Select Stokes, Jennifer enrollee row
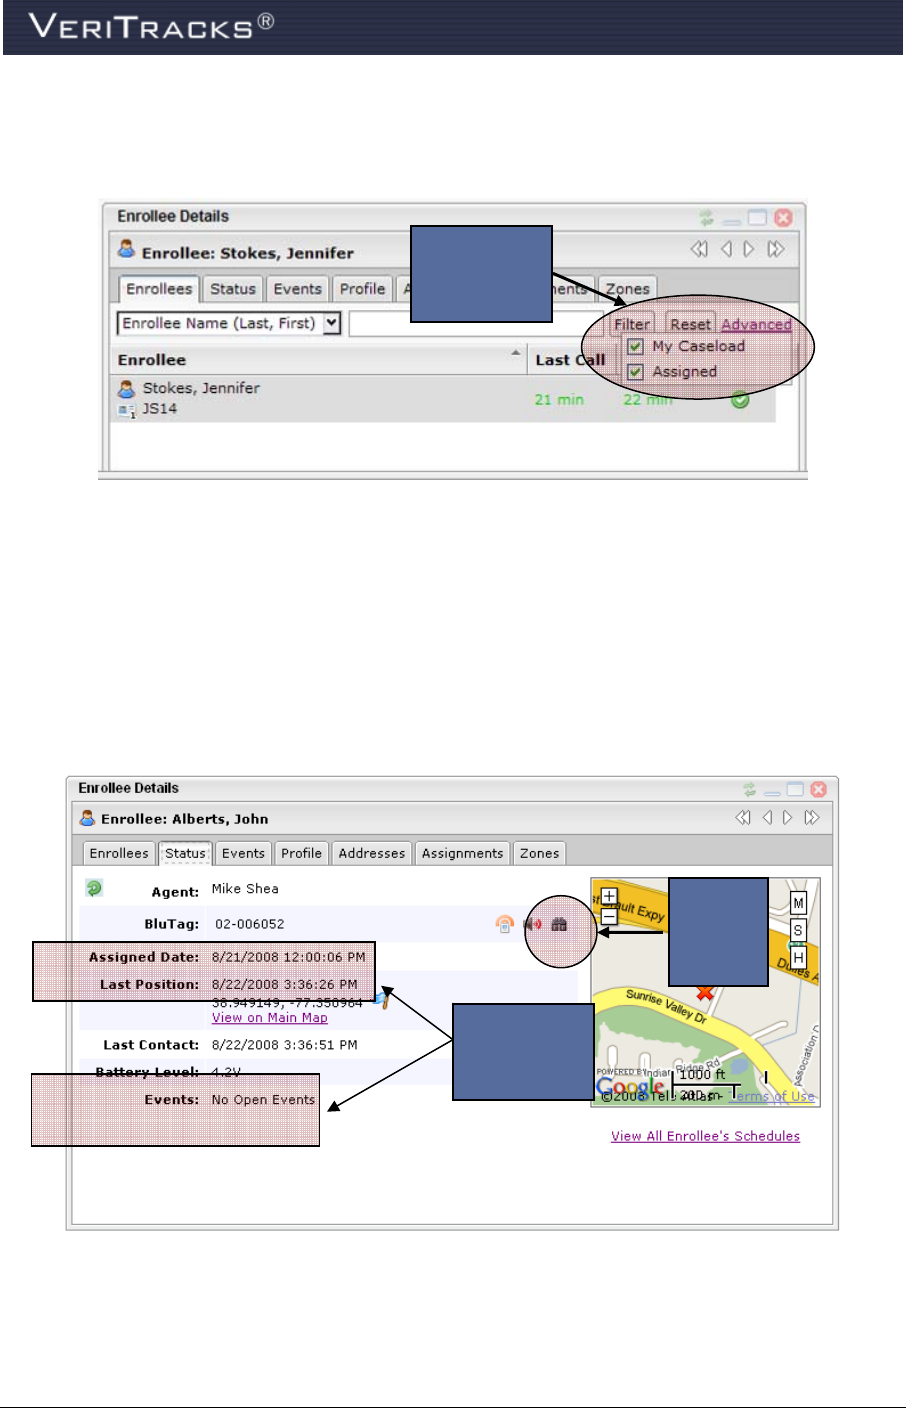 pos(443,398)
